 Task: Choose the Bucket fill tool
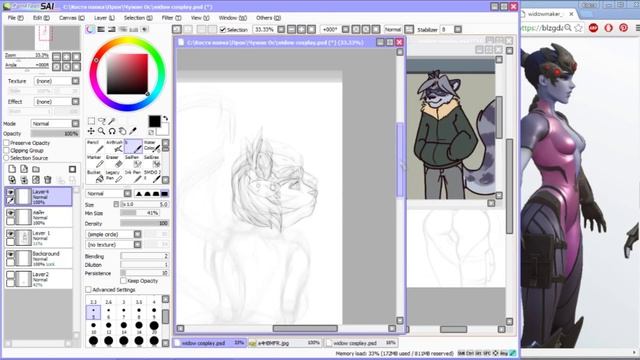pyautogui.click(x=94, y=177)
